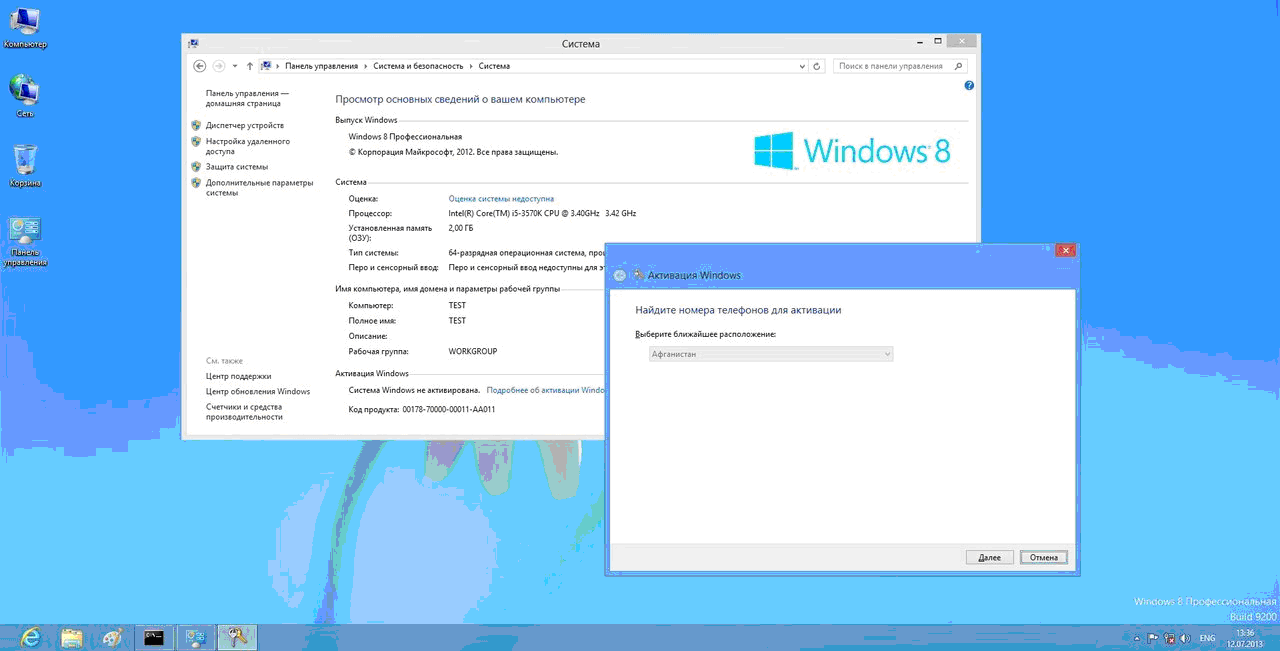Click the volume speaker icon in system tray
Screen dimensions: 1280x651
1185,637
